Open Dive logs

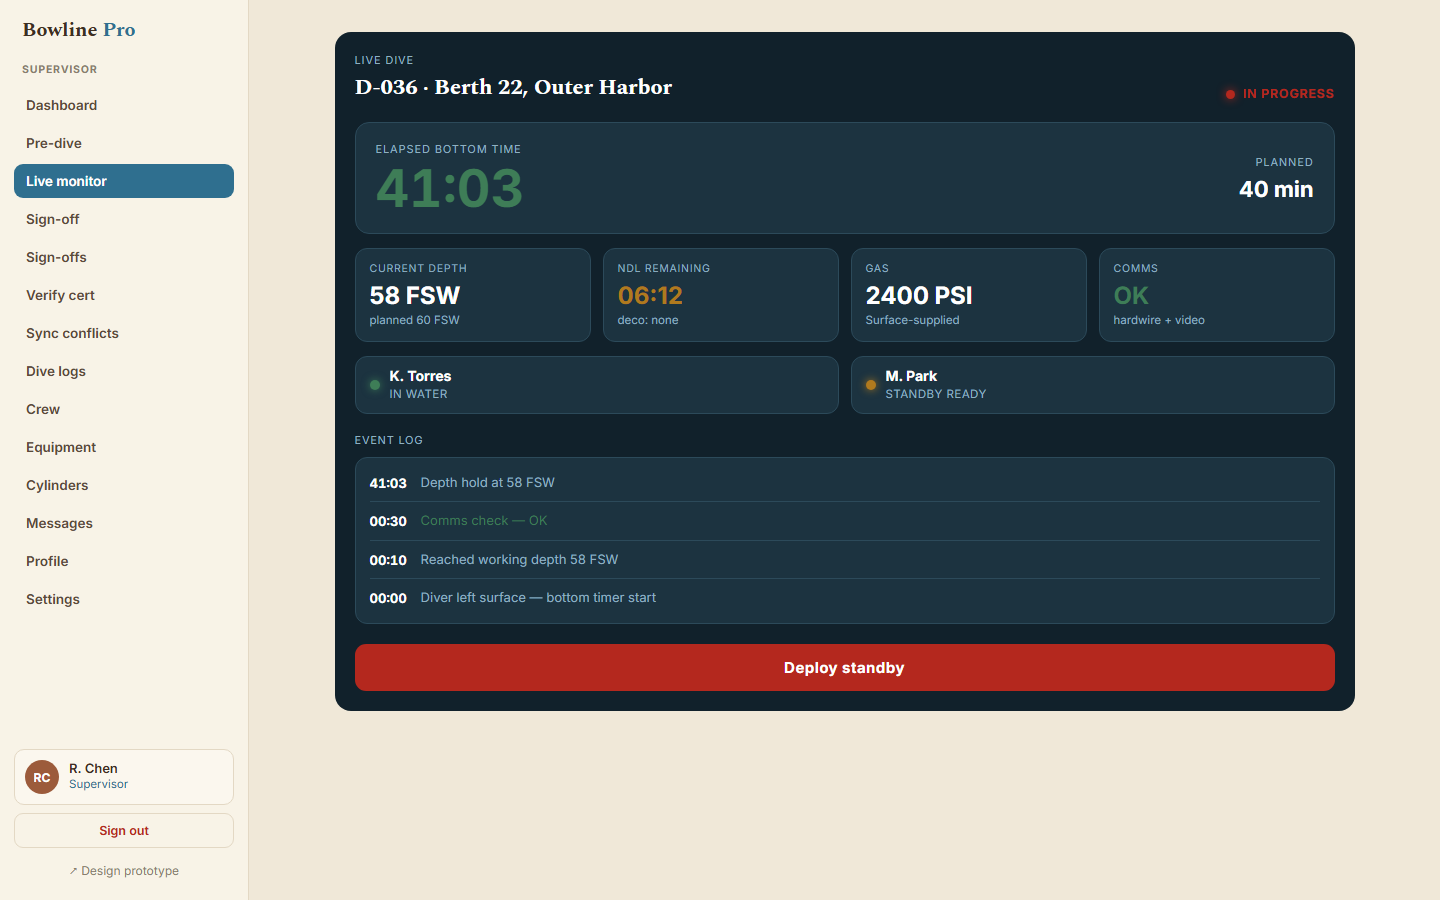pos(124,371)
